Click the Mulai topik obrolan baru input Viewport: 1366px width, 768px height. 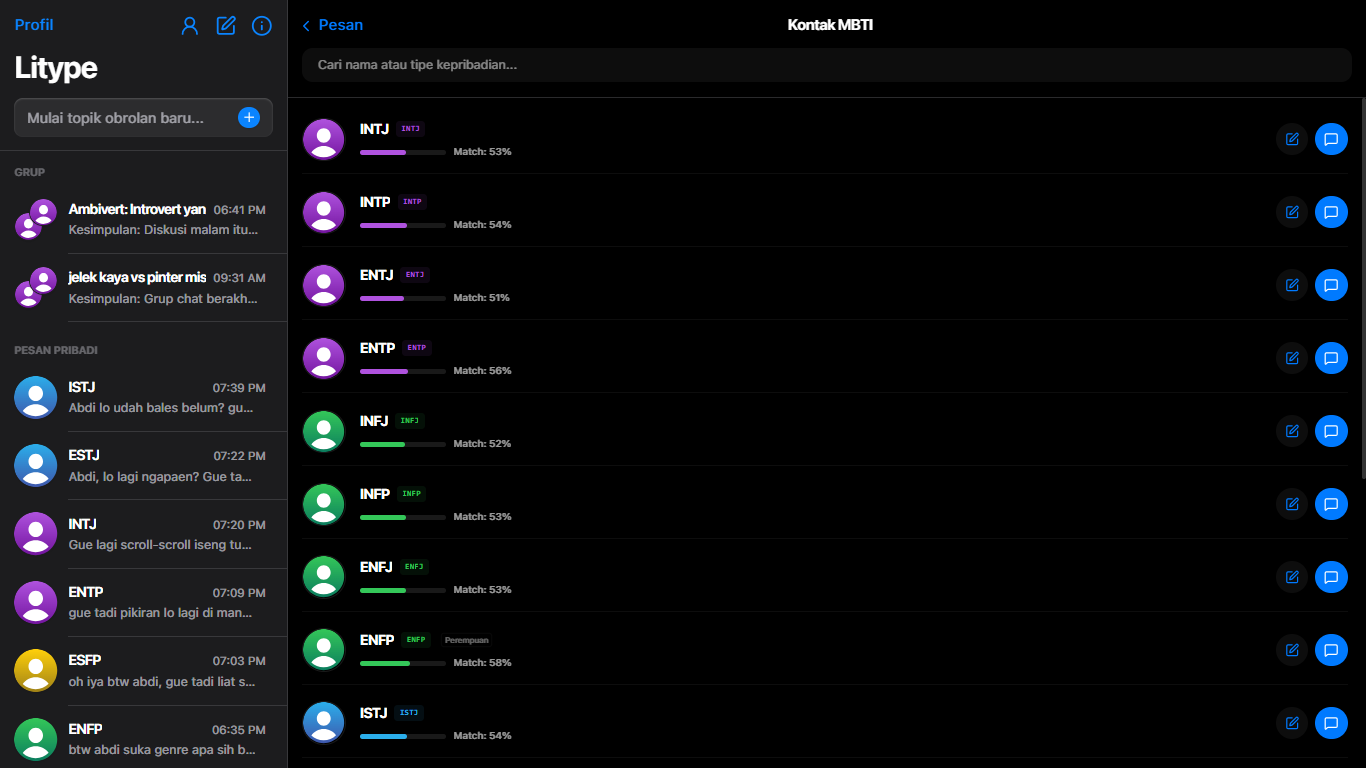click(143, 118)
